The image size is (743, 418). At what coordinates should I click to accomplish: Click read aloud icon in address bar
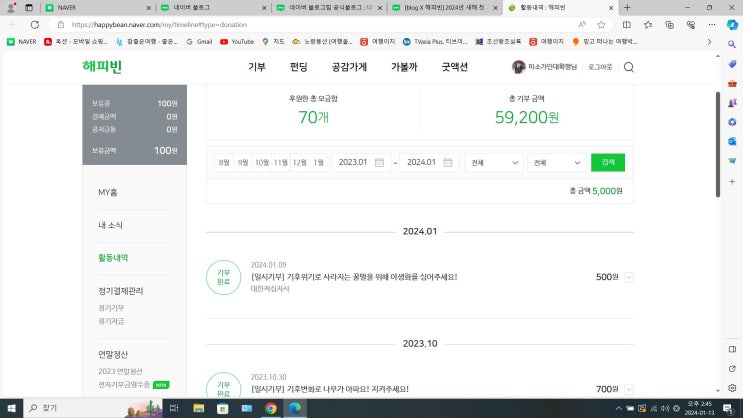tap(582, 25)
